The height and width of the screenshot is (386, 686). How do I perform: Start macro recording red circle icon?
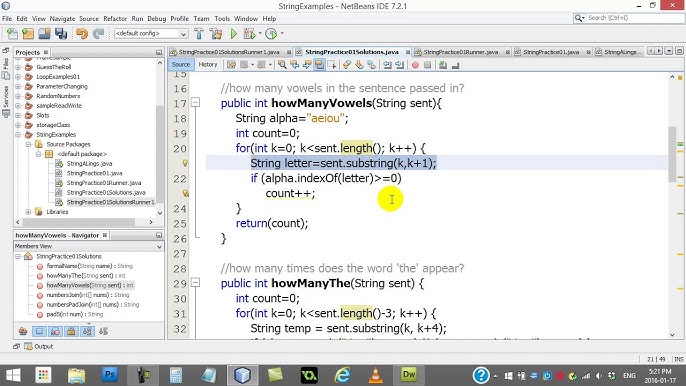click(x=415, y=65)
